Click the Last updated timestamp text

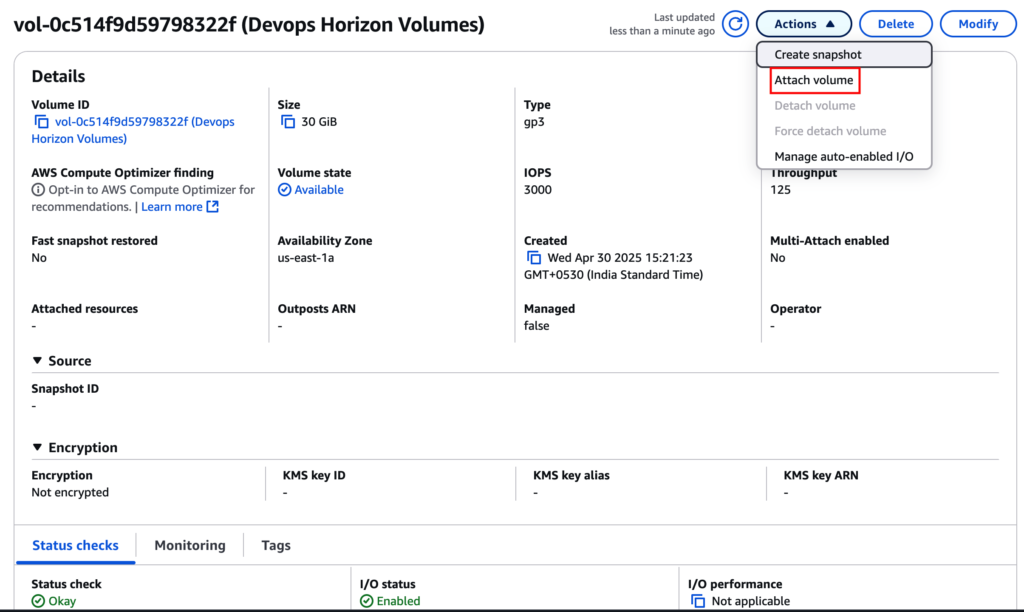[x=662, y=24]
